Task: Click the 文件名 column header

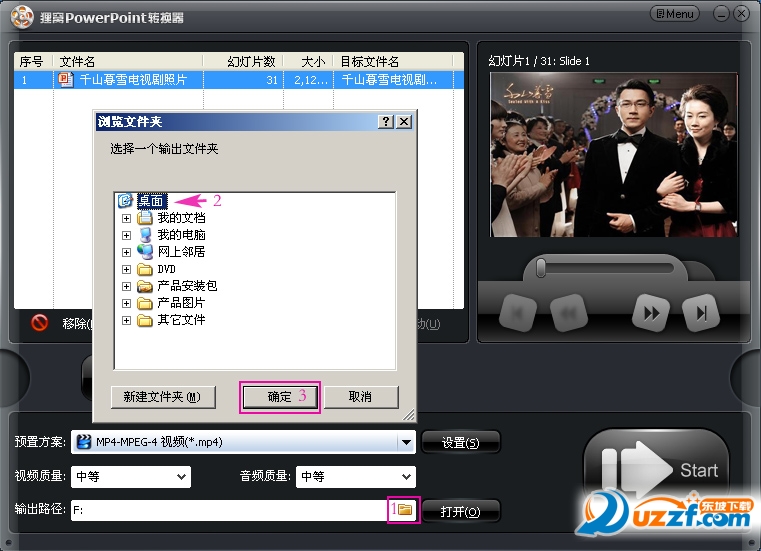Action: [x=128, y=61]
